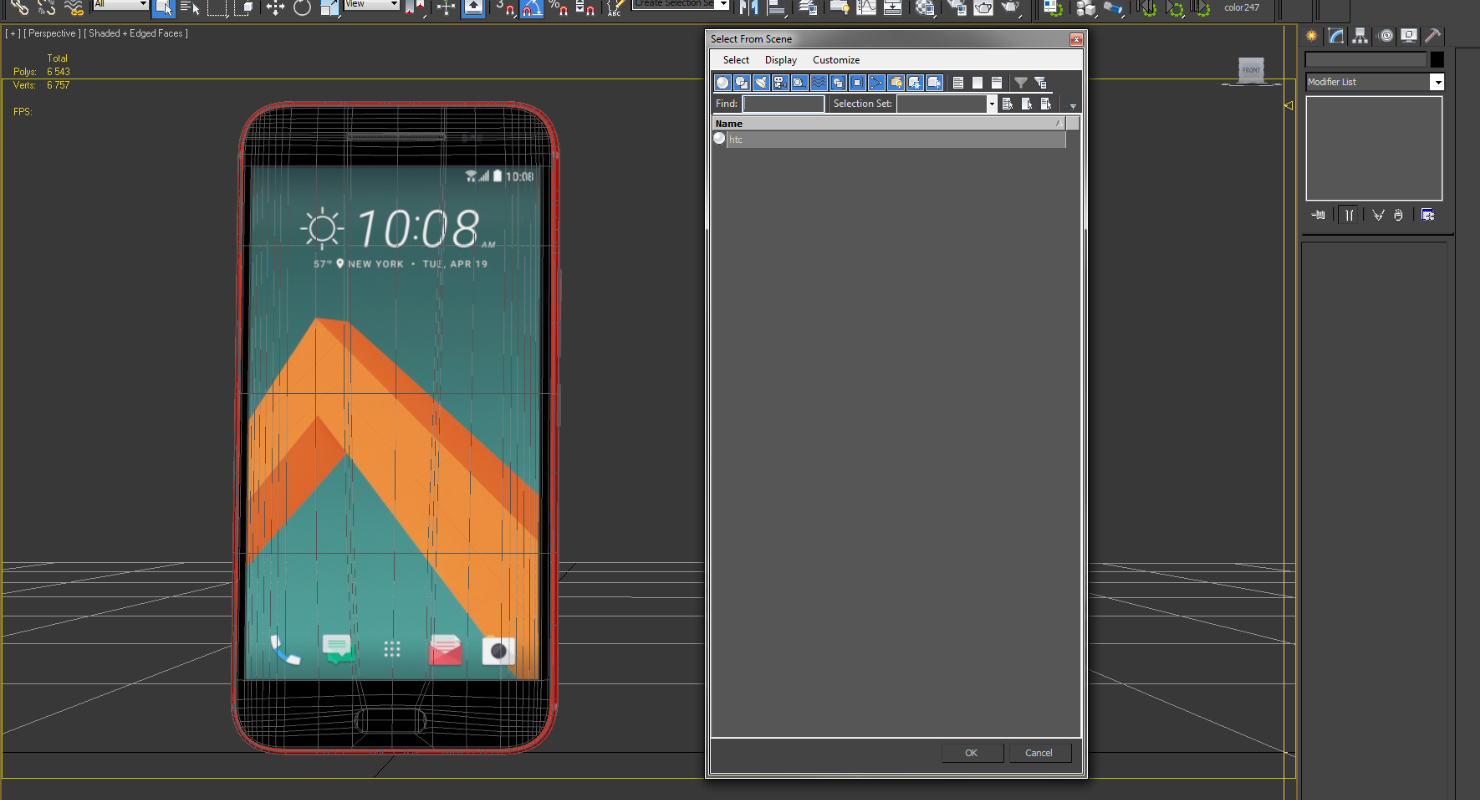Screen dimensions: 1480x800
Task: Click the first selection-set list icon right of Selection Set
Action: click(1007, 104)
